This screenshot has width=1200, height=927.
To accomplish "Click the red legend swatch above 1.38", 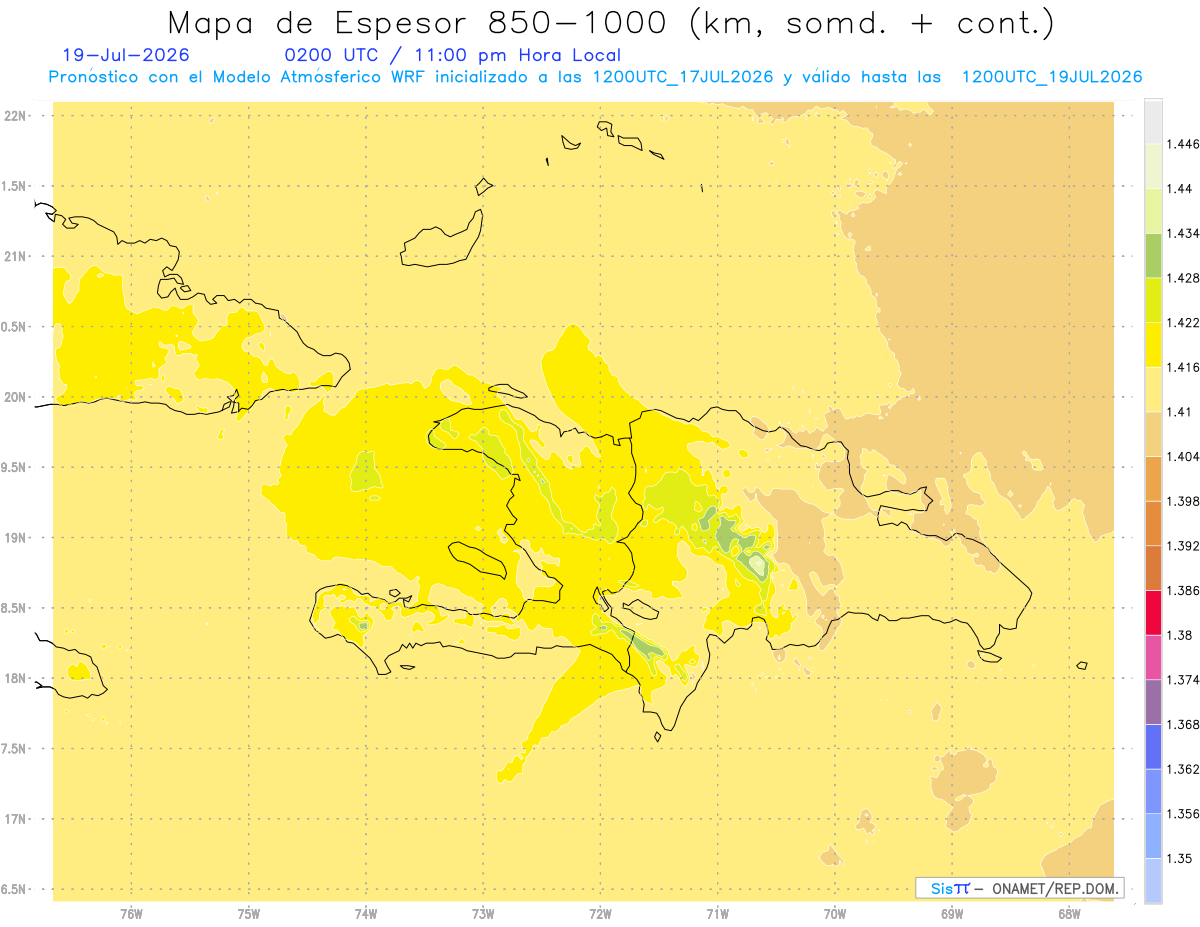I will (x=1153, y=613).
